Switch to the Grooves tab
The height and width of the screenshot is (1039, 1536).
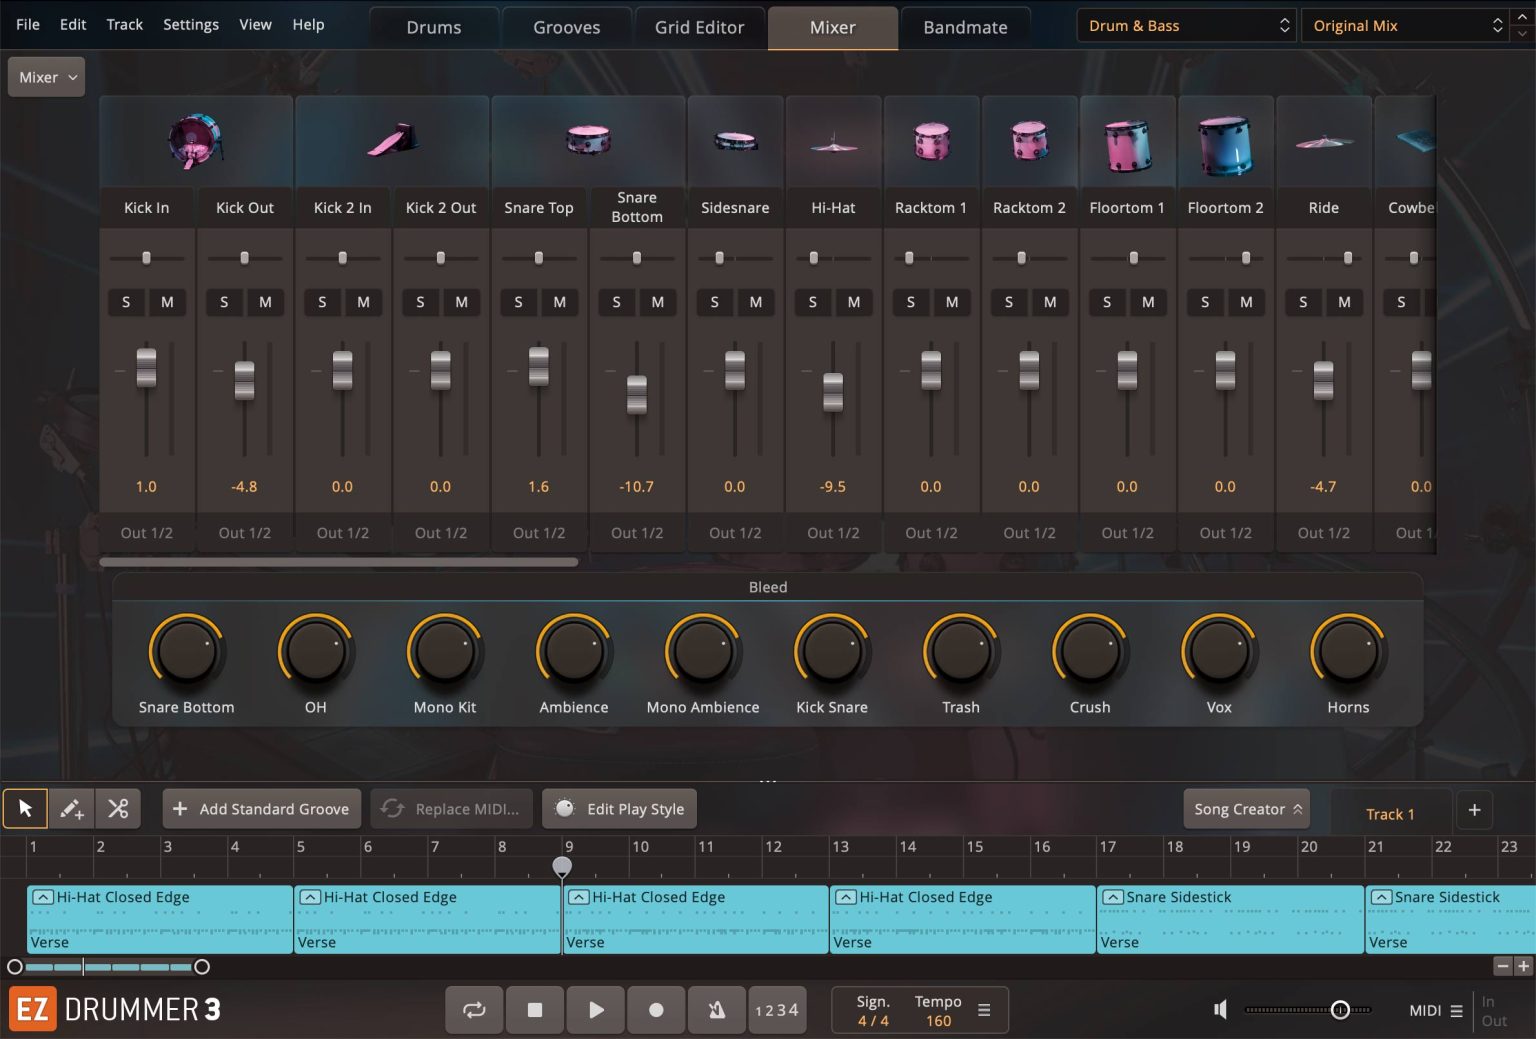pyautogui.click(x=566, y=28)
